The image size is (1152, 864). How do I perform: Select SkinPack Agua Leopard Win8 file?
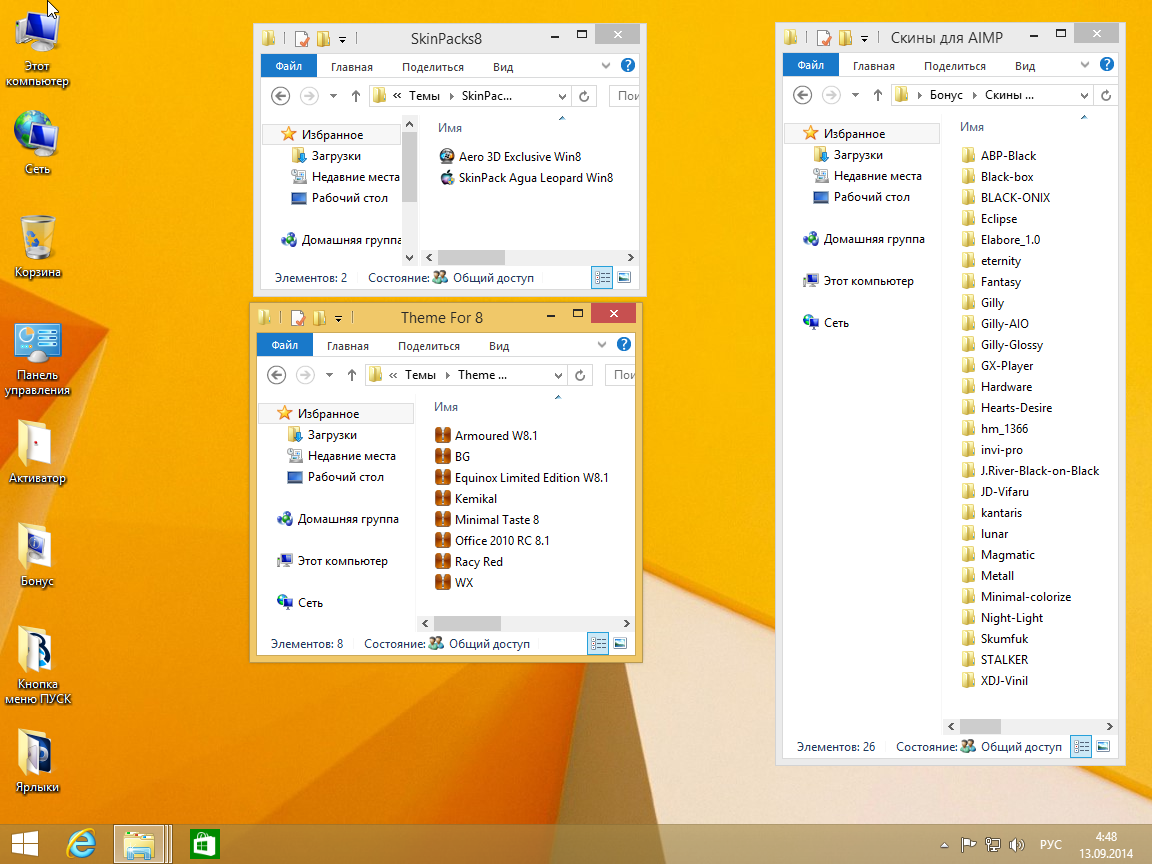pyautogui.click(x=526, y=178)
